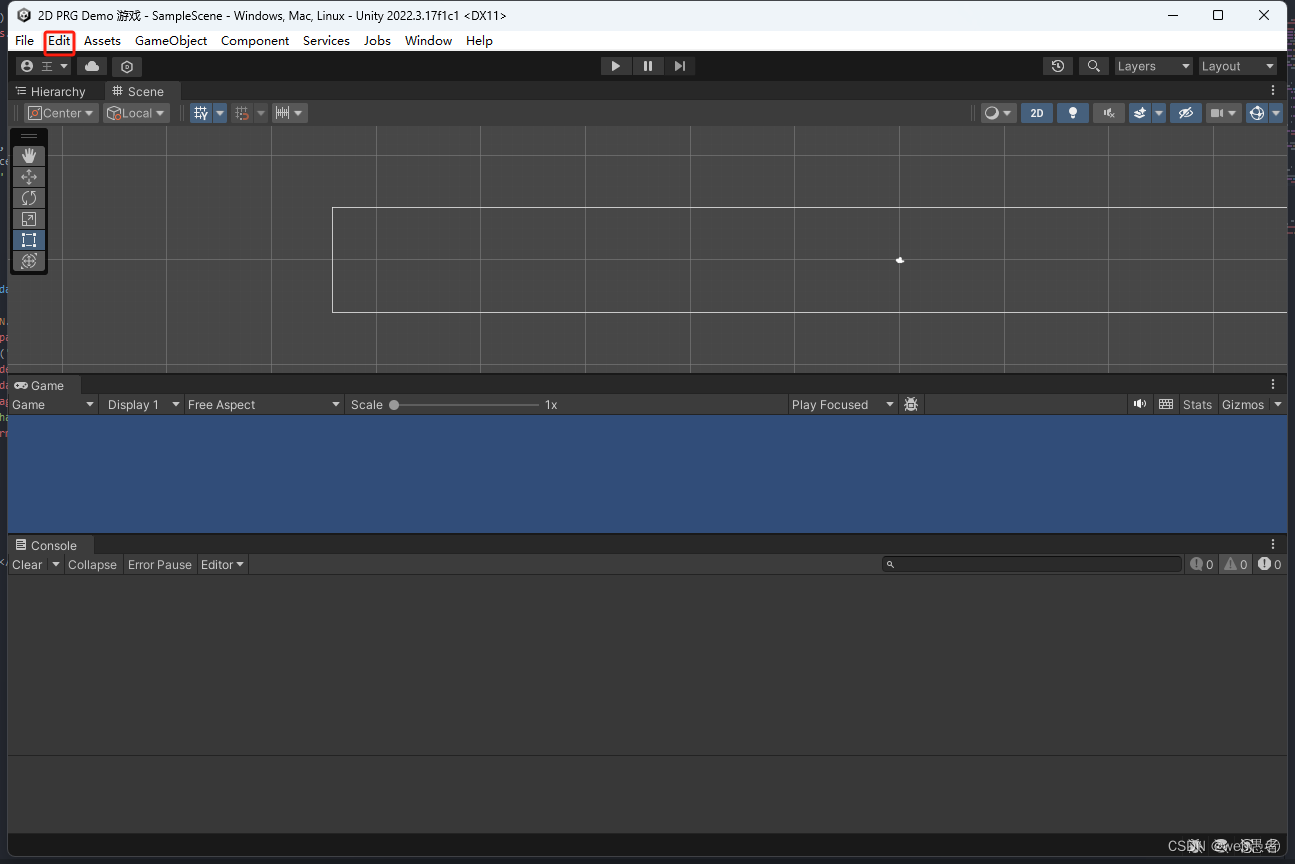Open Center pivot mode dropdown
1295x864 pixels.
tap(61, 113)
